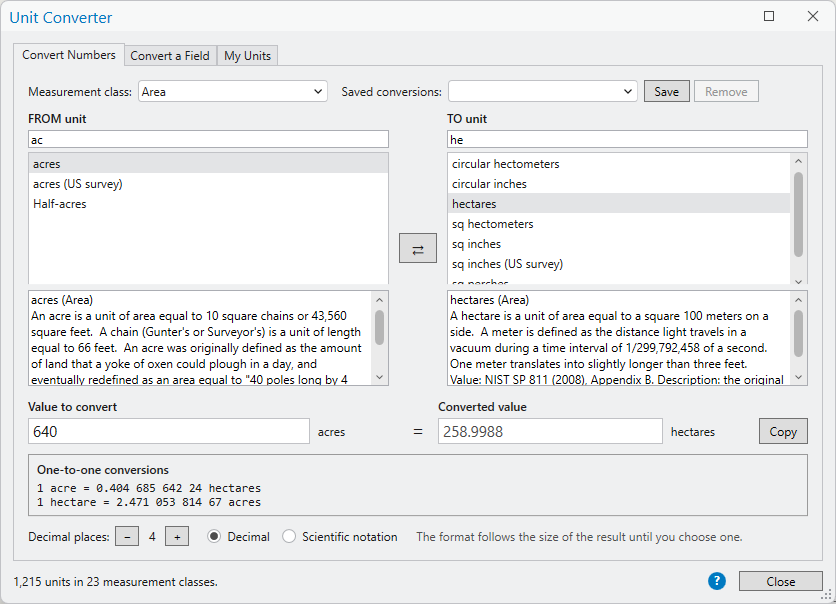Save the current conversion
This screenshot has height=604, width=836.
point(666,91)
